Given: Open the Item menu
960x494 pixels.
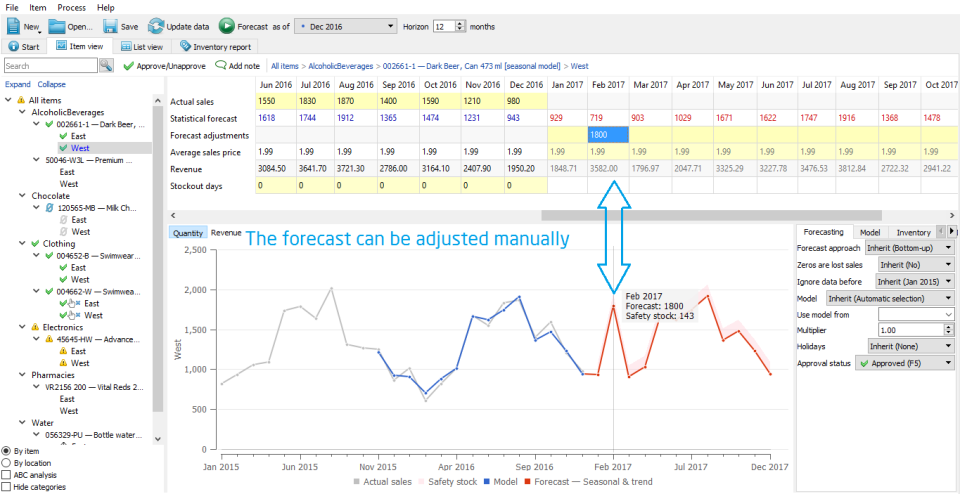Looking at the screenshot, I should click(38, 8).
